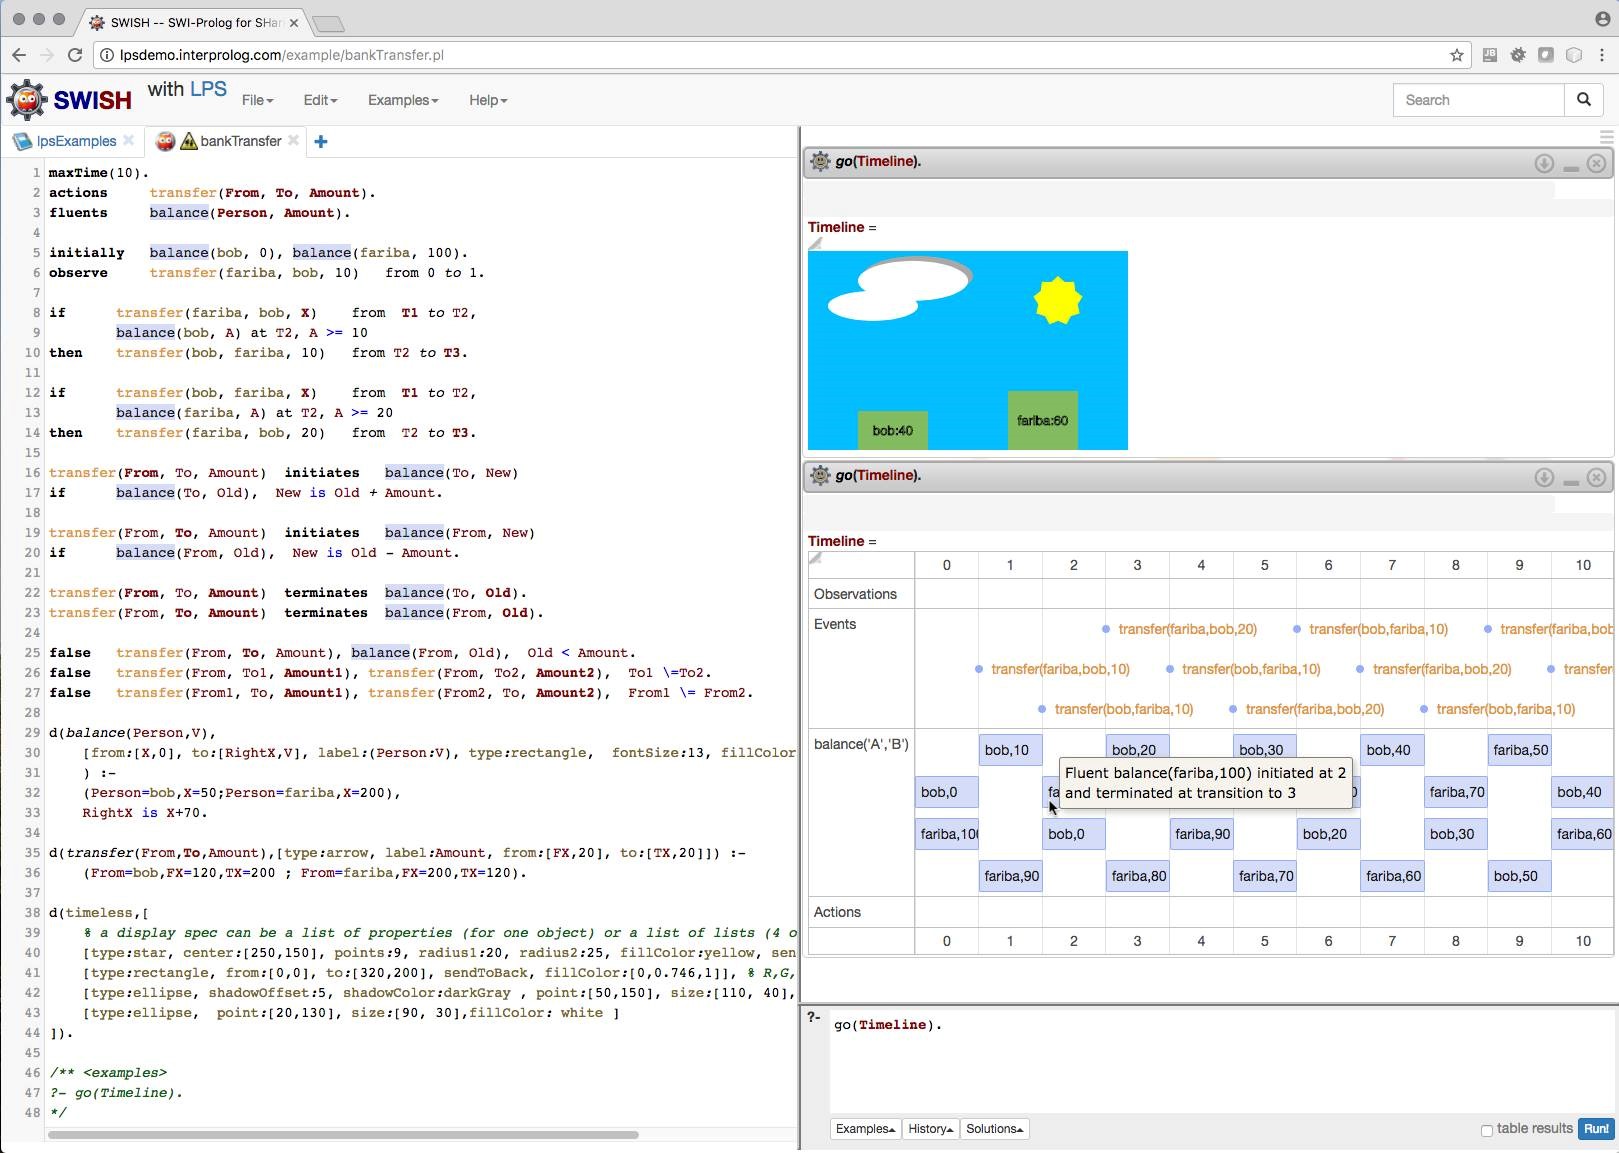Open the File dropdown menu
1619x1153 pixels.
pyautogui.click(x=257, y=100)
